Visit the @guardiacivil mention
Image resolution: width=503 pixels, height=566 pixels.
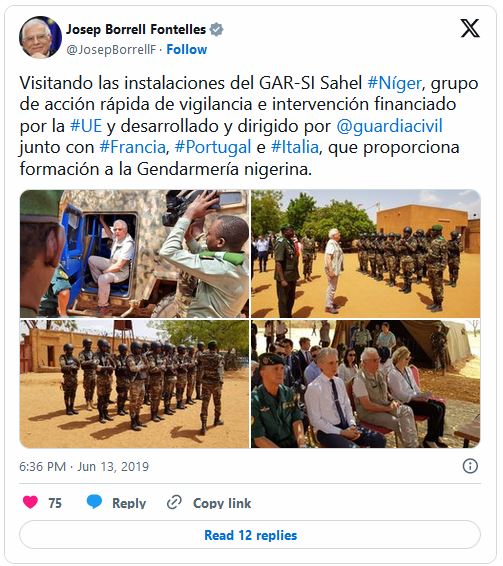pyautogui.click(x=389, y=126)
